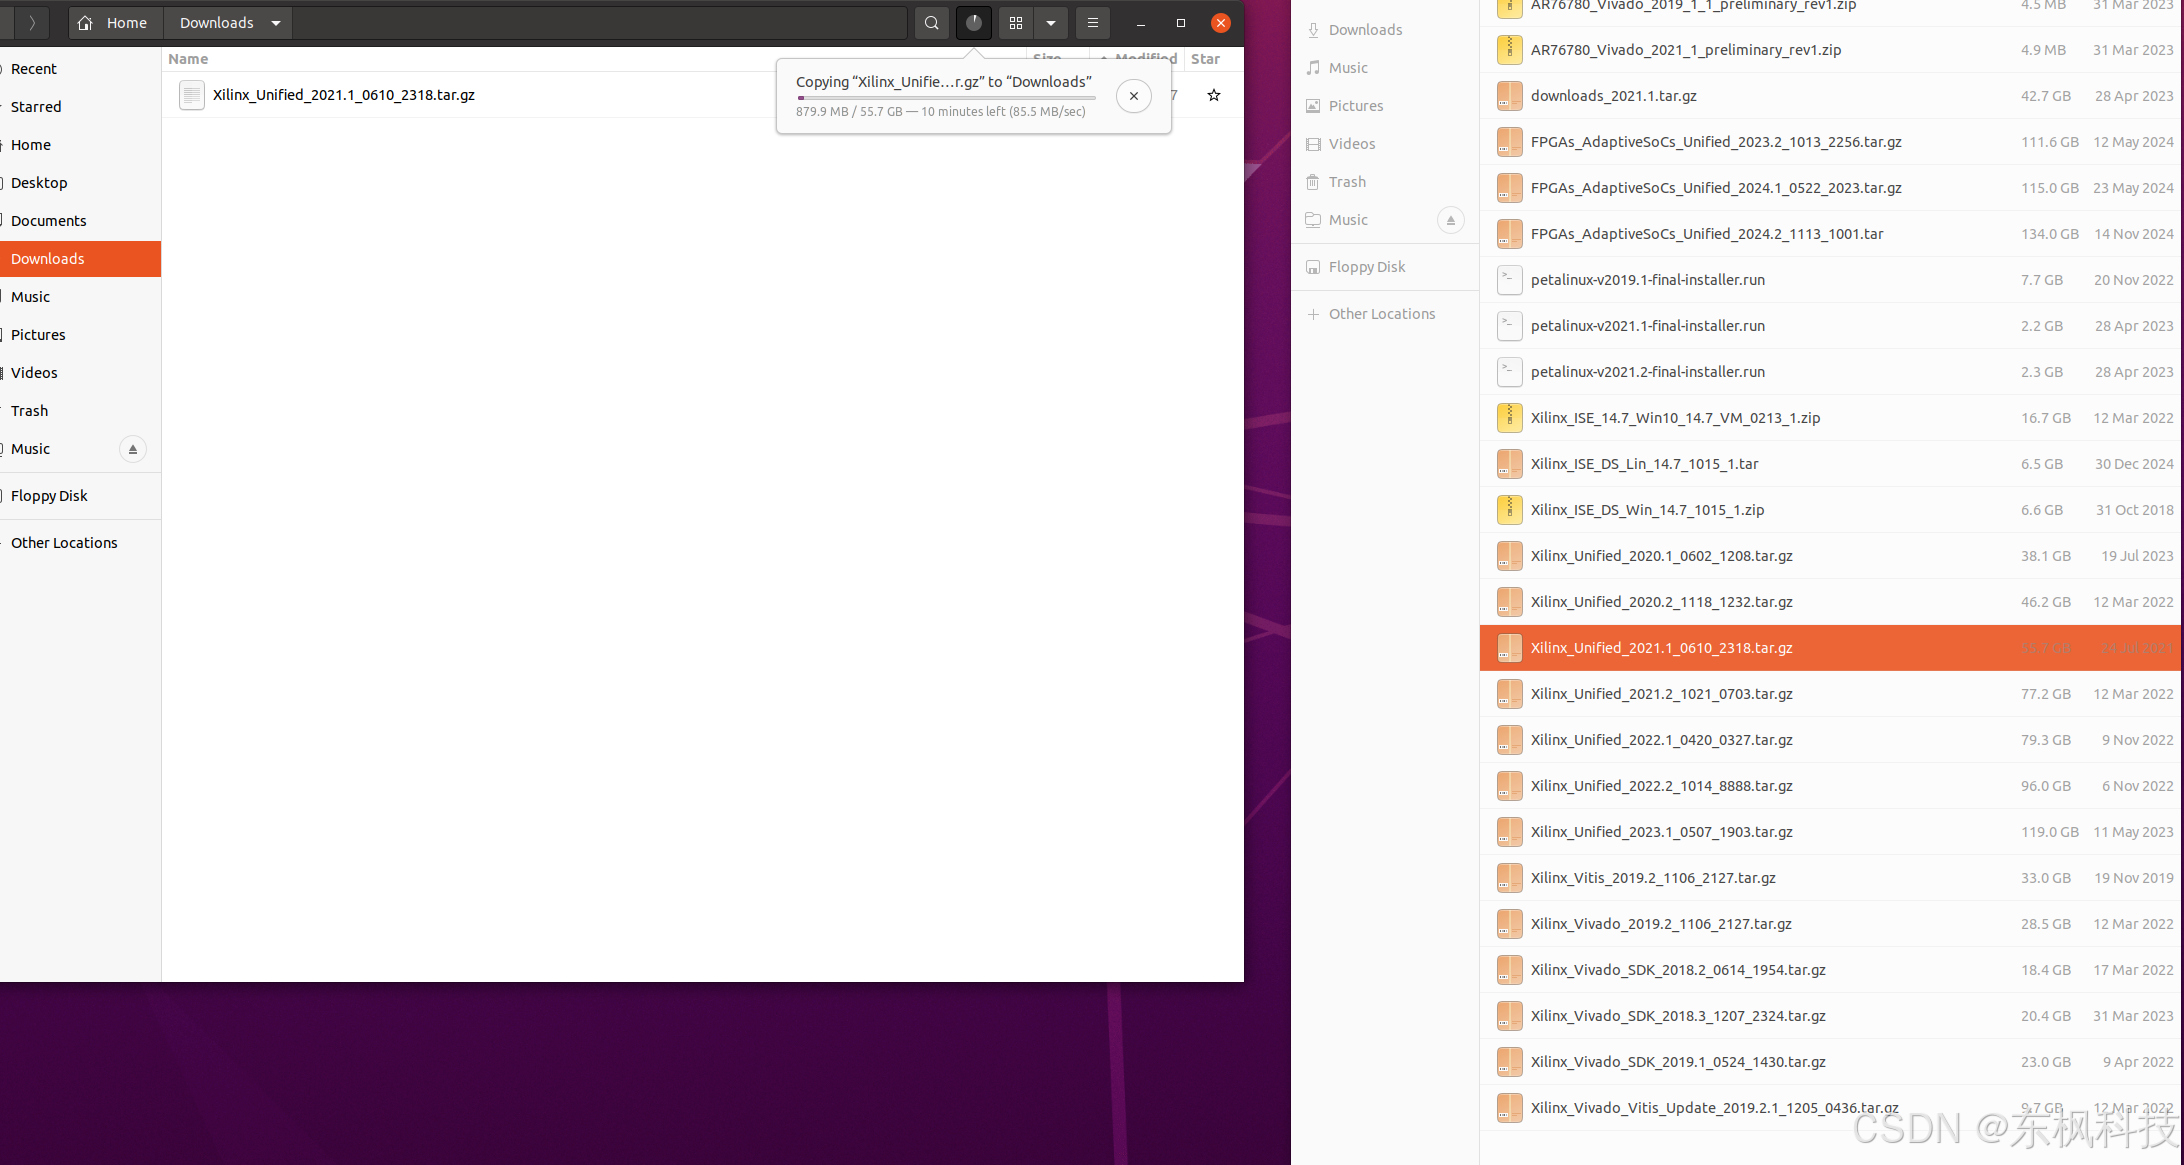Open Other Locations in right window sidebar
Image resolution: width=2184 pixels, height=1165 pixels.
coord(1381,314)
